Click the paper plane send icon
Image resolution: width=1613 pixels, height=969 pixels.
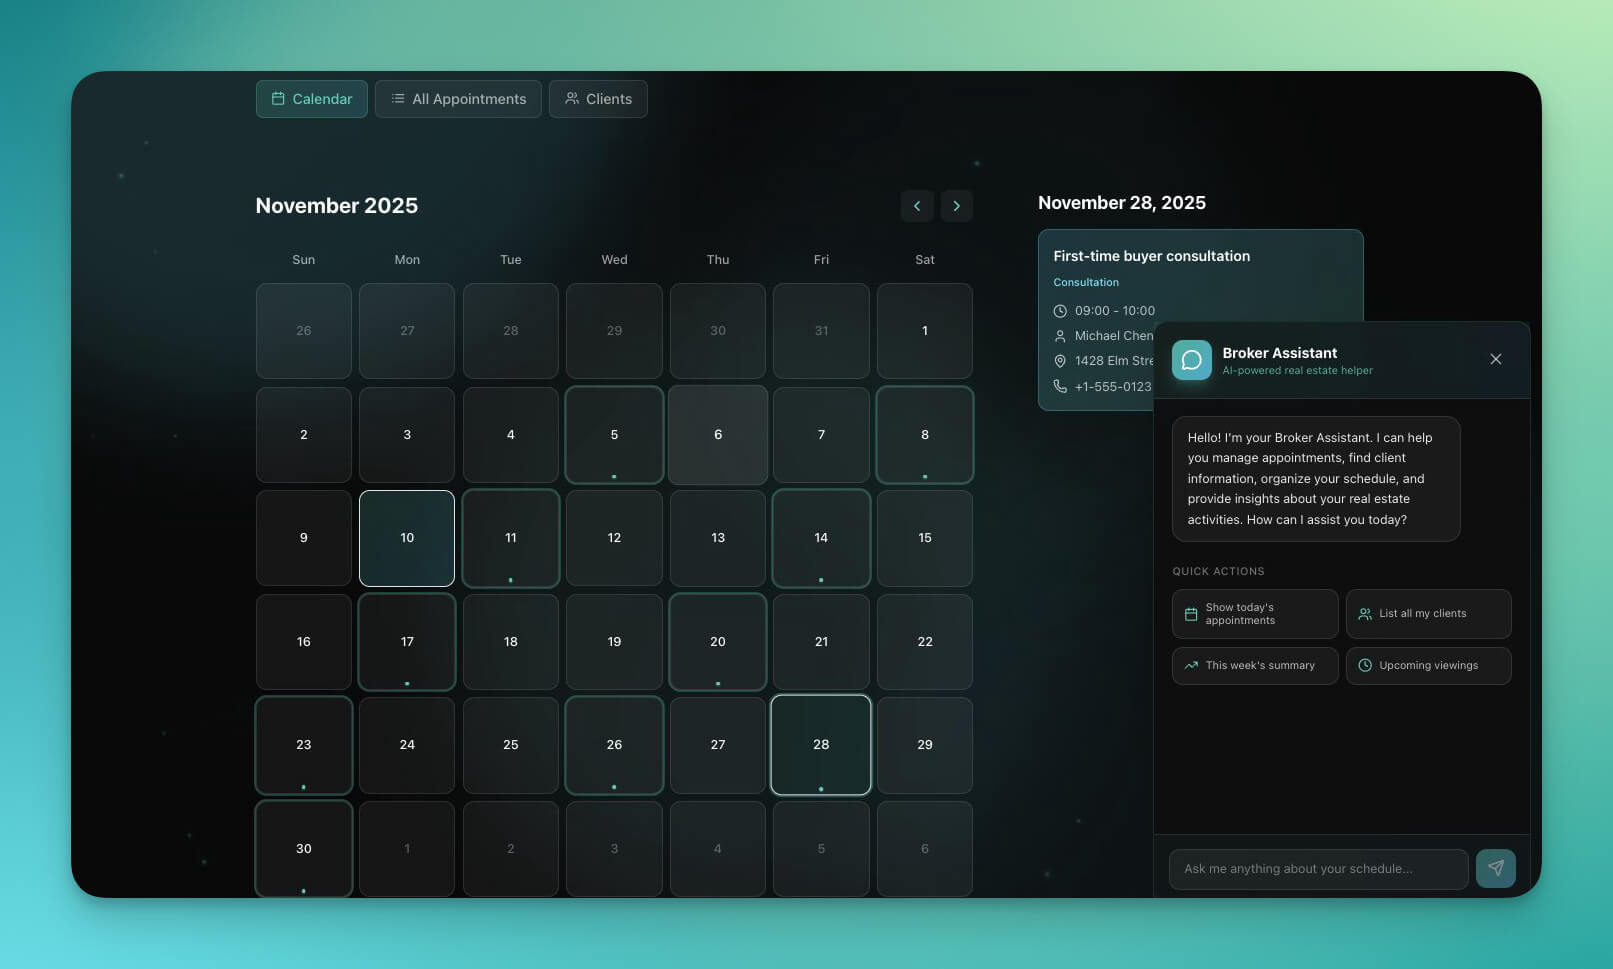1495,868
